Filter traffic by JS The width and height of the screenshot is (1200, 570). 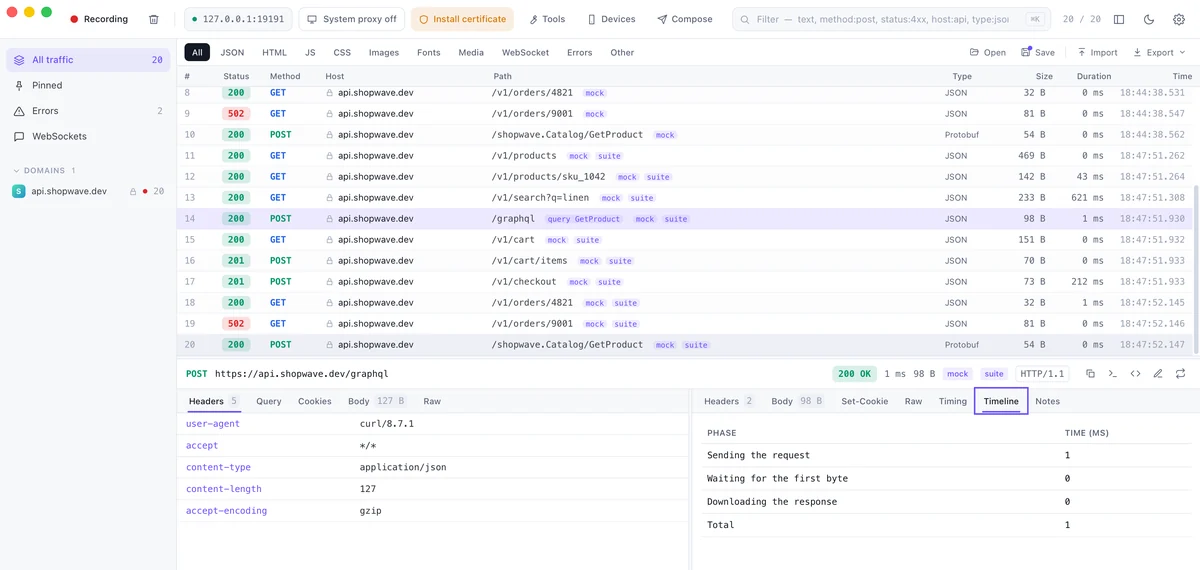click(x=310, y=52)
